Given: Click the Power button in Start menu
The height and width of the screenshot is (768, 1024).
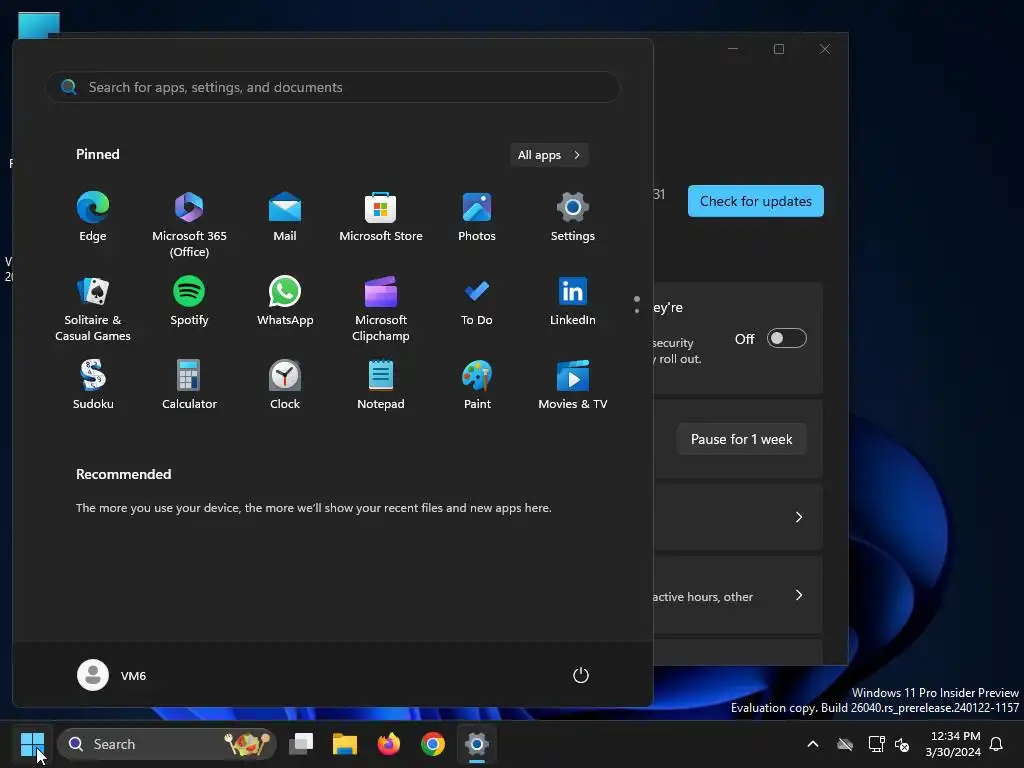Looking at the screenshot, I should coord(581,675).
